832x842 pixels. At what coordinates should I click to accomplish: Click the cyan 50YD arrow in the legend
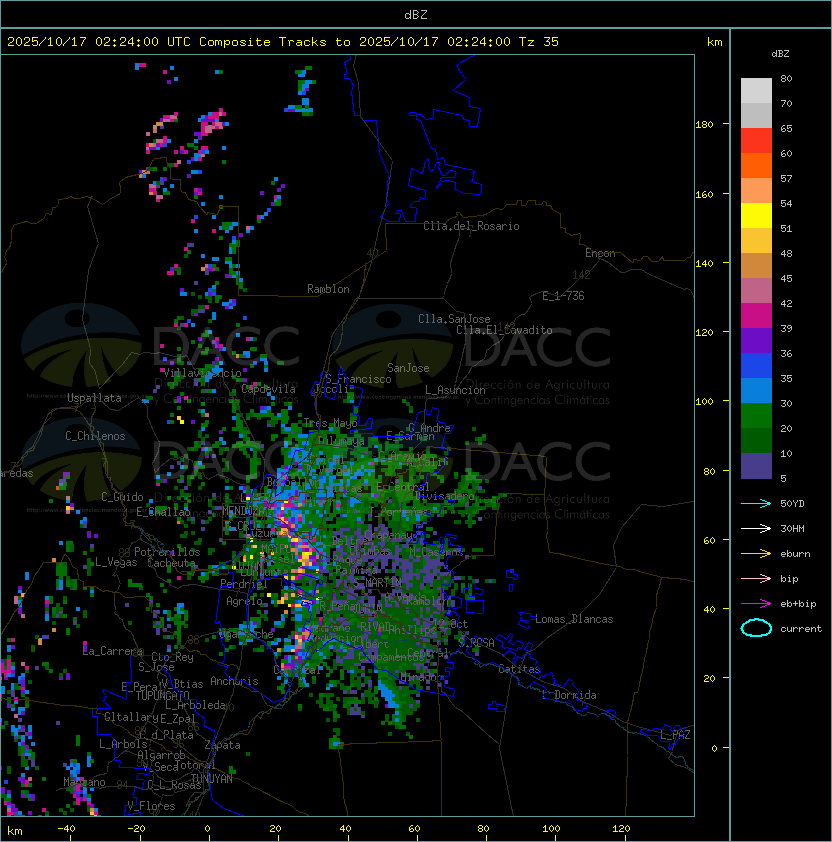756,503
